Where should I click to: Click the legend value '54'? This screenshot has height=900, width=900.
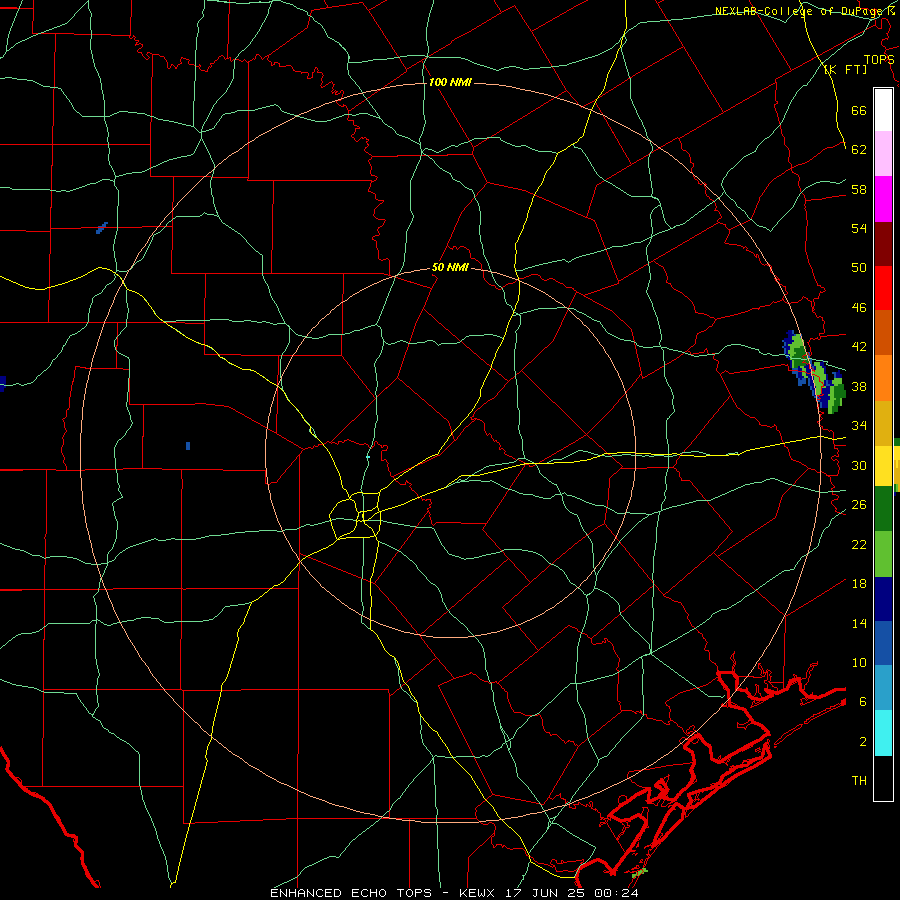(x=859, y=228)
